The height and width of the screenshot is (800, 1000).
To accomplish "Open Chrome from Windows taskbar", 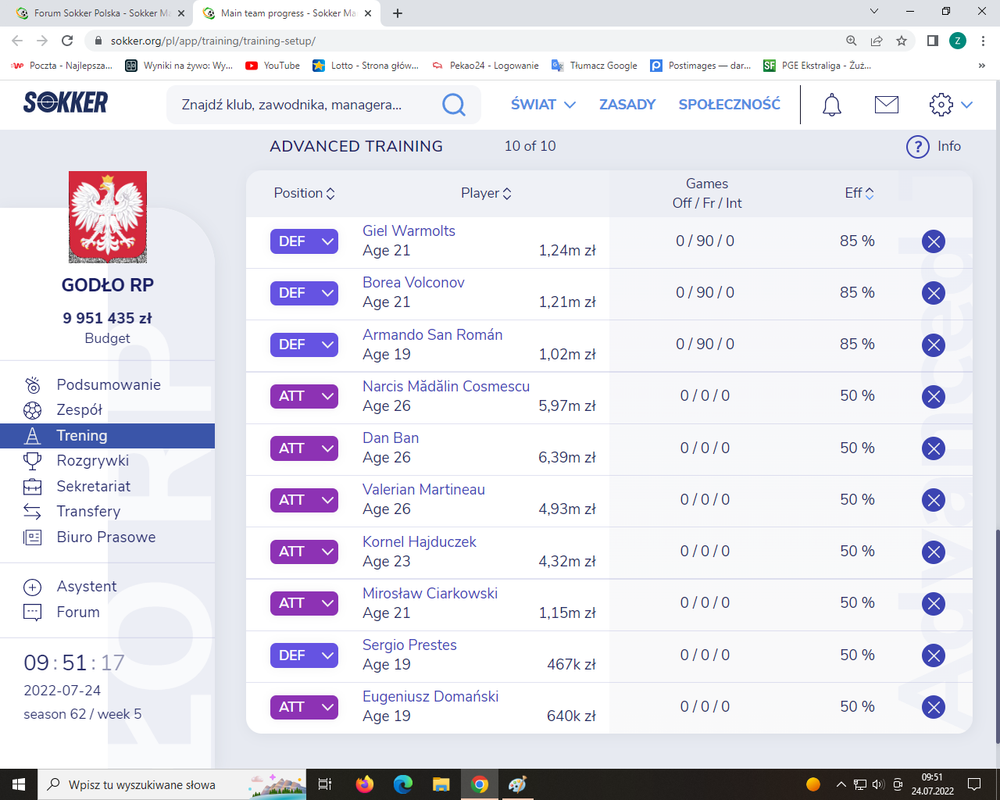I will [479, 784].
